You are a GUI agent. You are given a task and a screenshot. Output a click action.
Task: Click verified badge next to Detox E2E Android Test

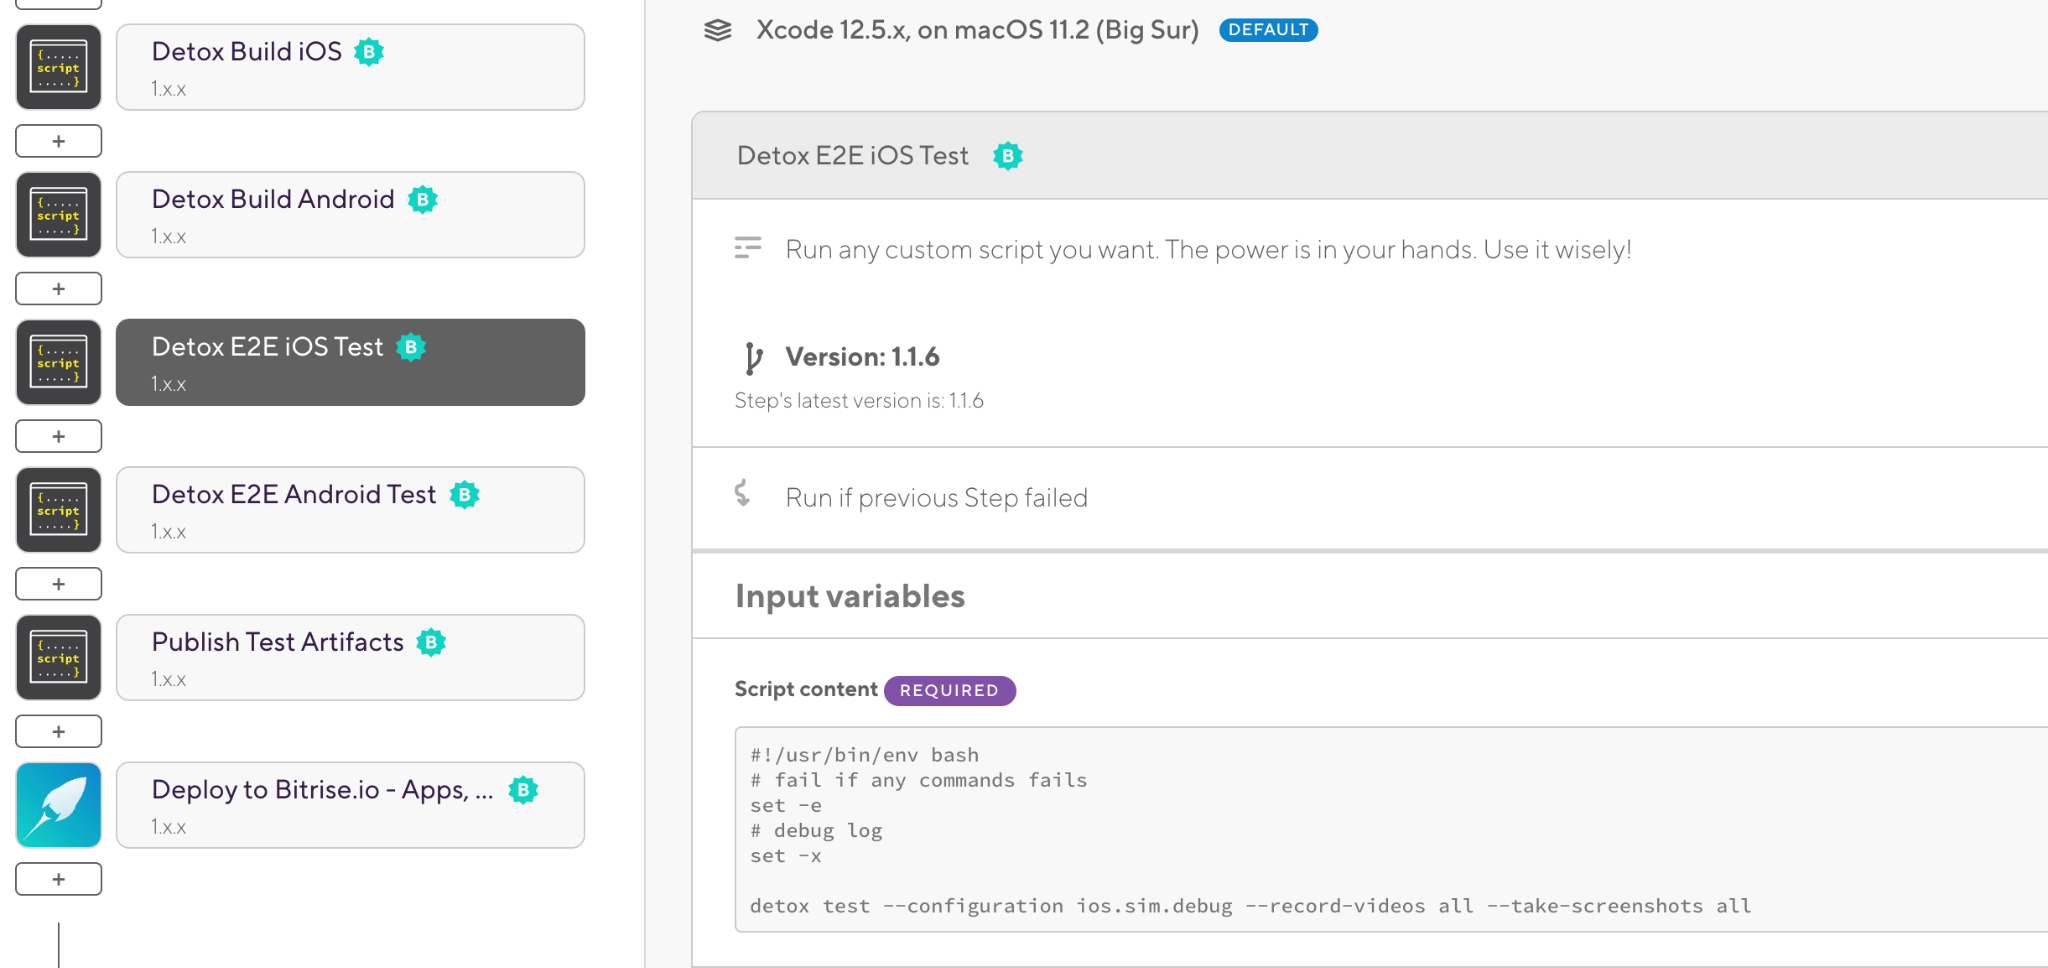coord(464,495)
